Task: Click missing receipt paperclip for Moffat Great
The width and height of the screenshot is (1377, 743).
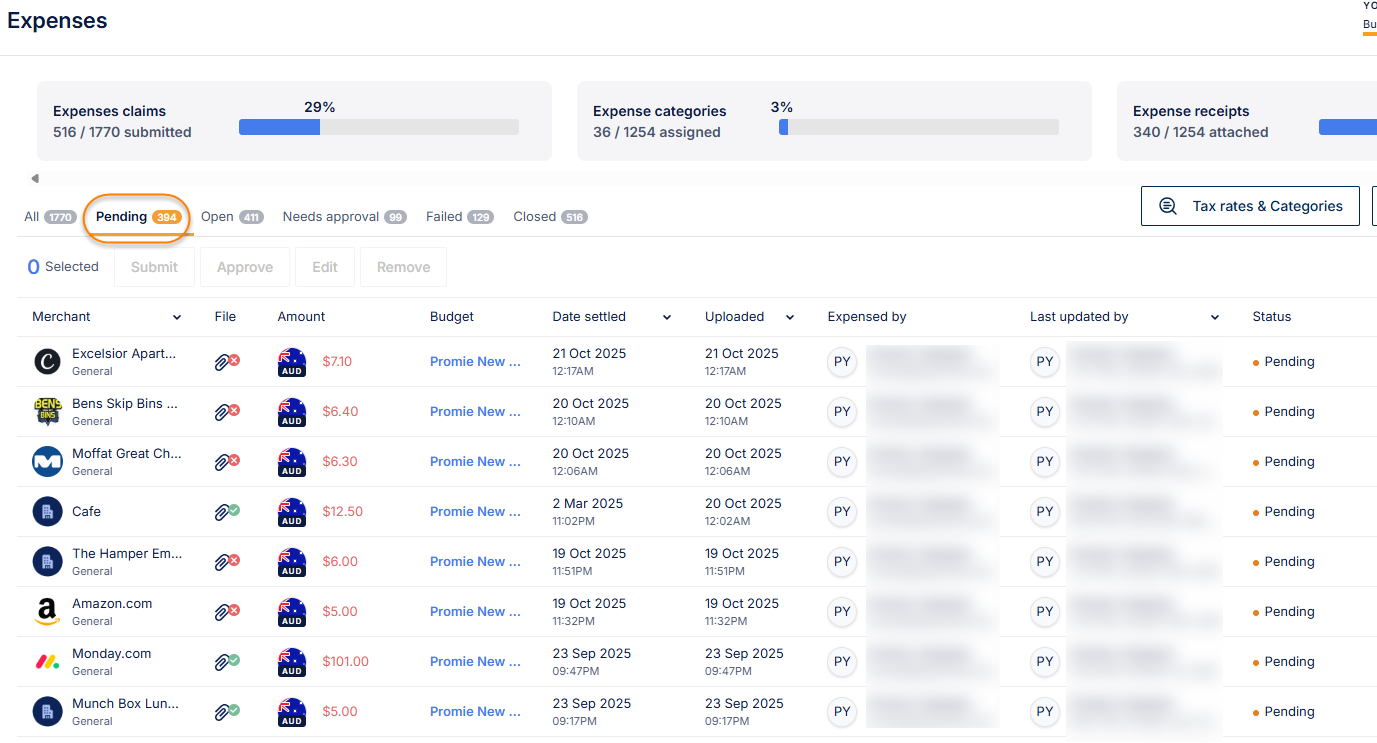Action: (x=227, y=462)
